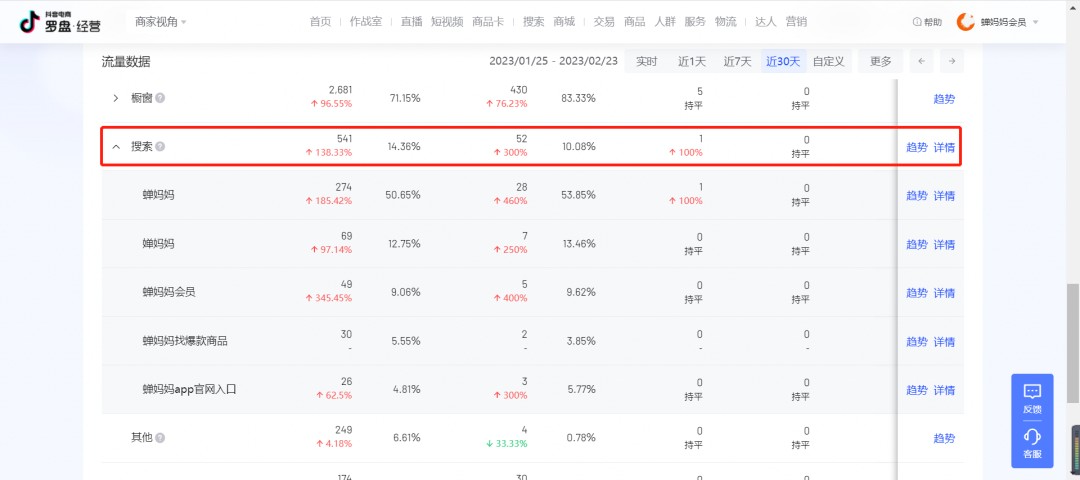Image resolution: width=1080 pixels, height=480 pixels.
Task: Click 详情 in 蝉妈妈找爆款商品 row
Action: pos(944,342)
